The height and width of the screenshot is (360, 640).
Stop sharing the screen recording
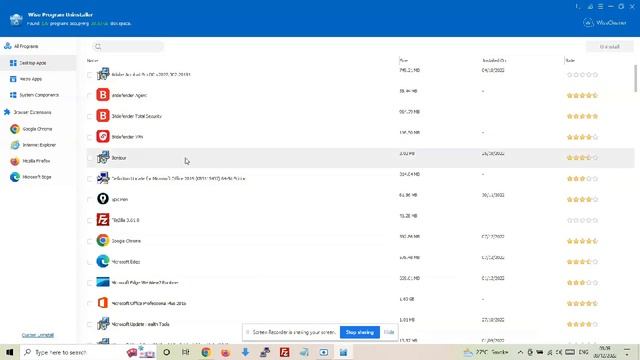[360, 332]
